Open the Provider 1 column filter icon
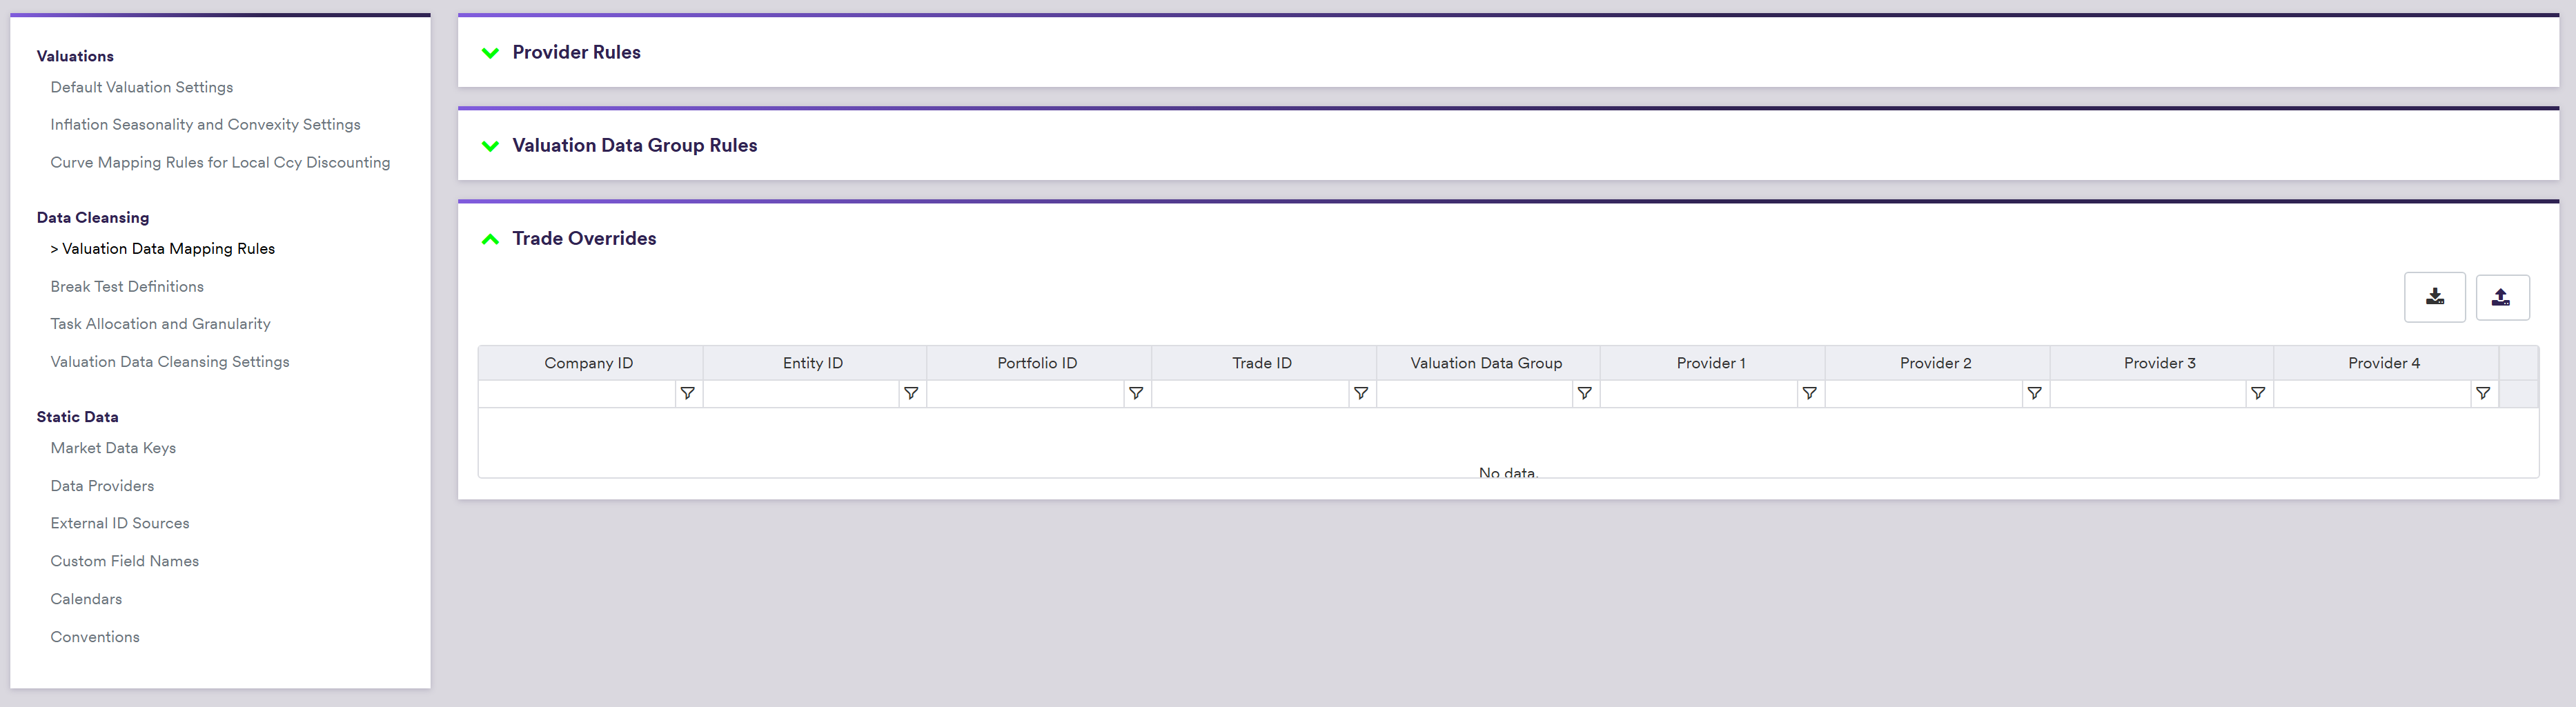The width and height of the screenshot is (2576, 707). pos(1809,394)
